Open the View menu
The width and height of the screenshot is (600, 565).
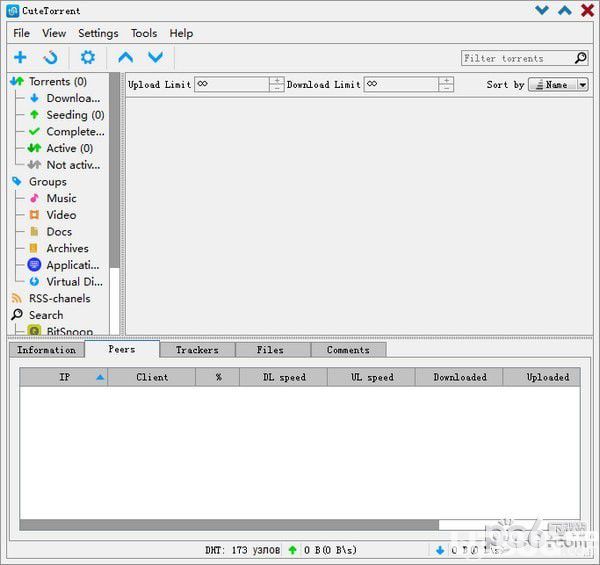pos(54,33)
